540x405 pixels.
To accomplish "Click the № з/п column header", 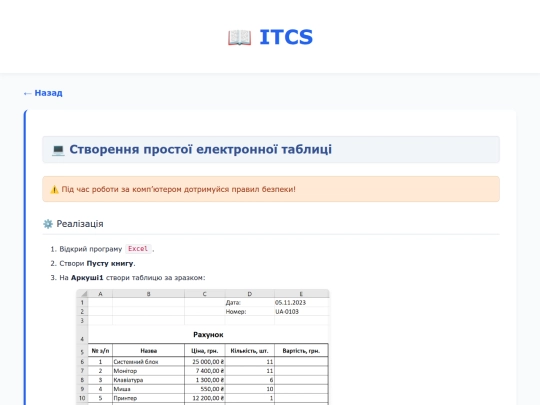I will coord(100,351).
